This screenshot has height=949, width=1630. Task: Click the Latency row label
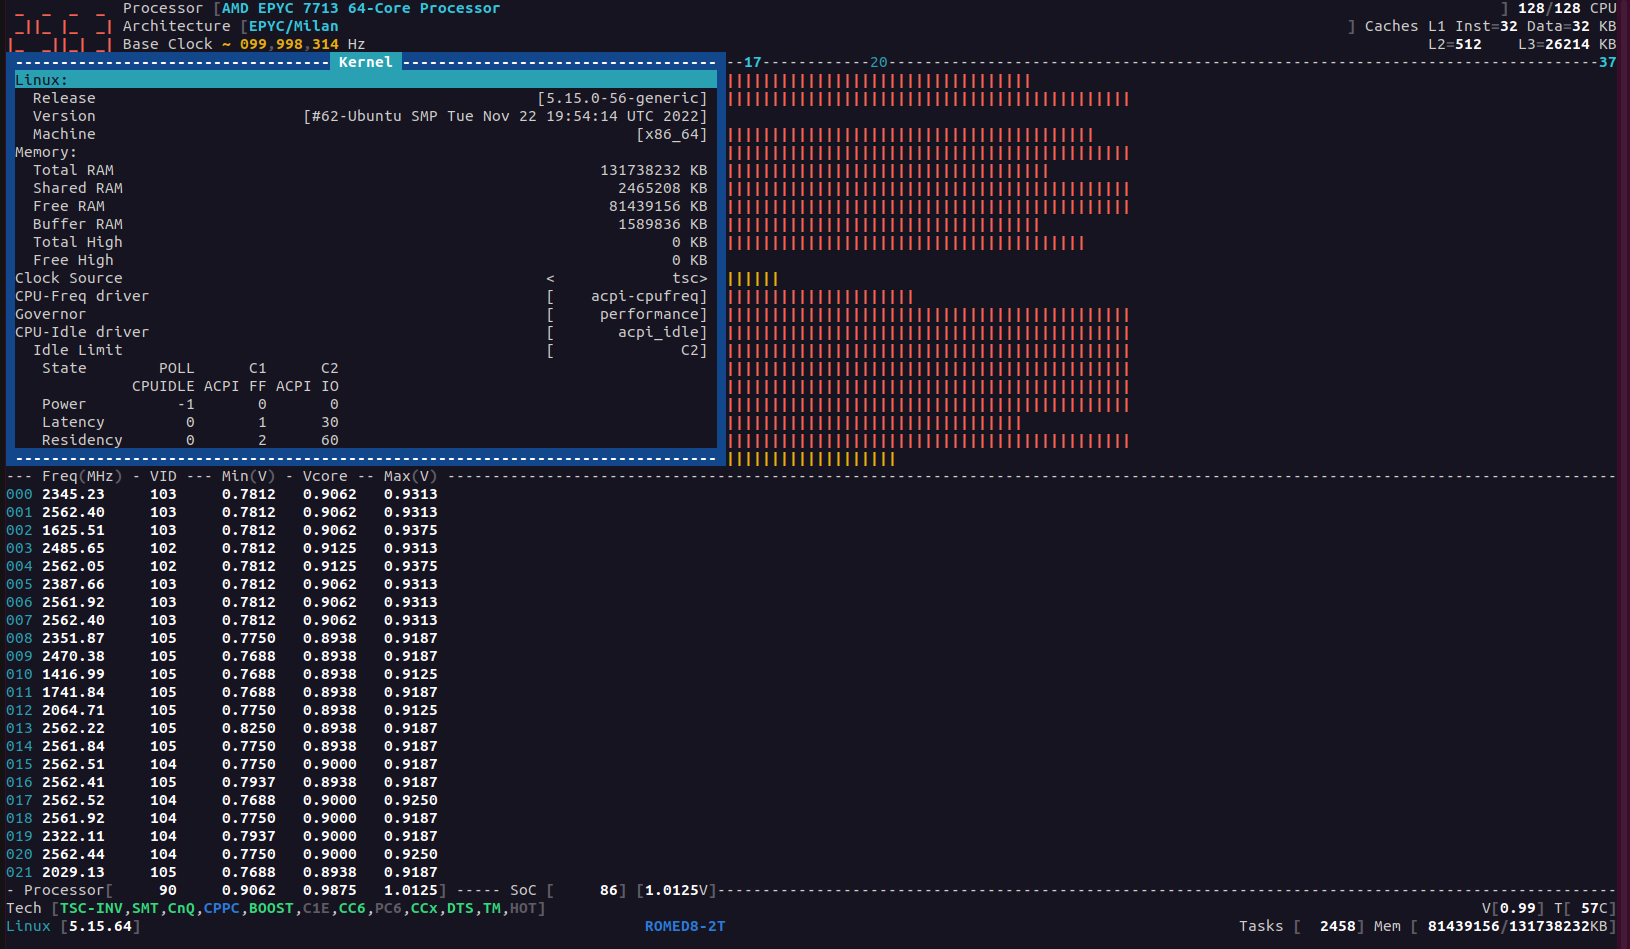point(73,422)
